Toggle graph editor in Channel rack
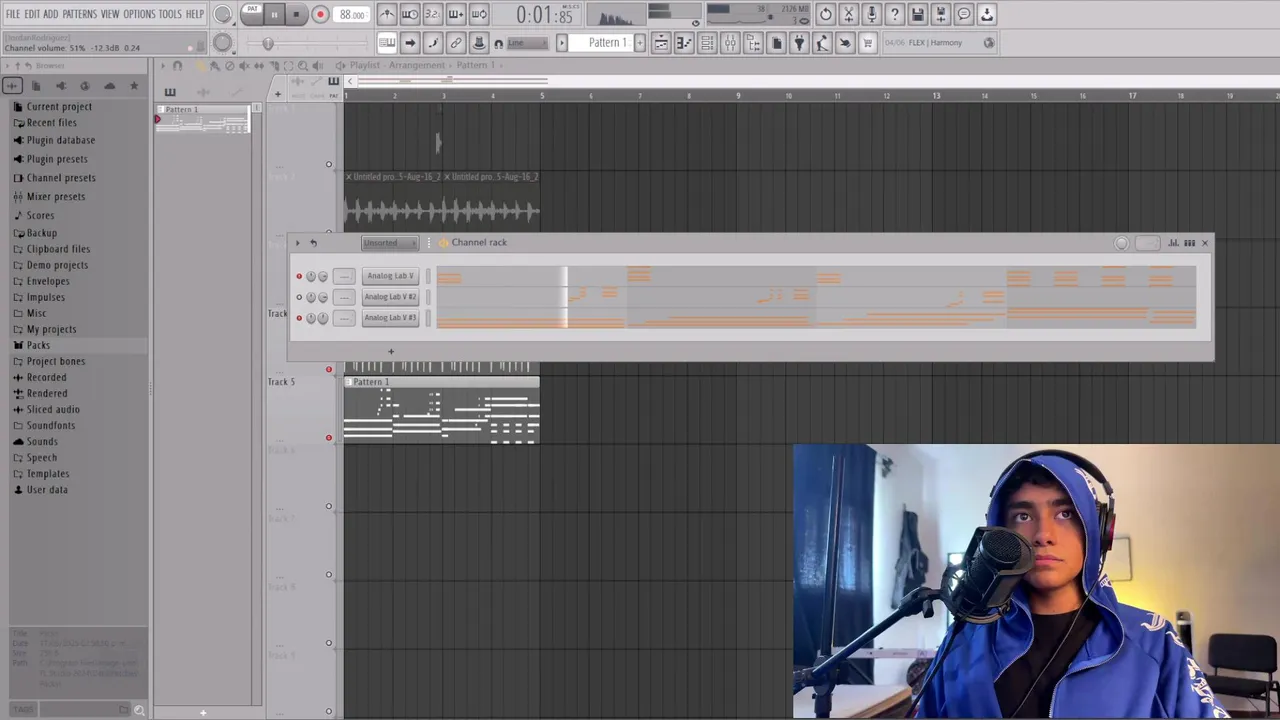 (1173, 243)
